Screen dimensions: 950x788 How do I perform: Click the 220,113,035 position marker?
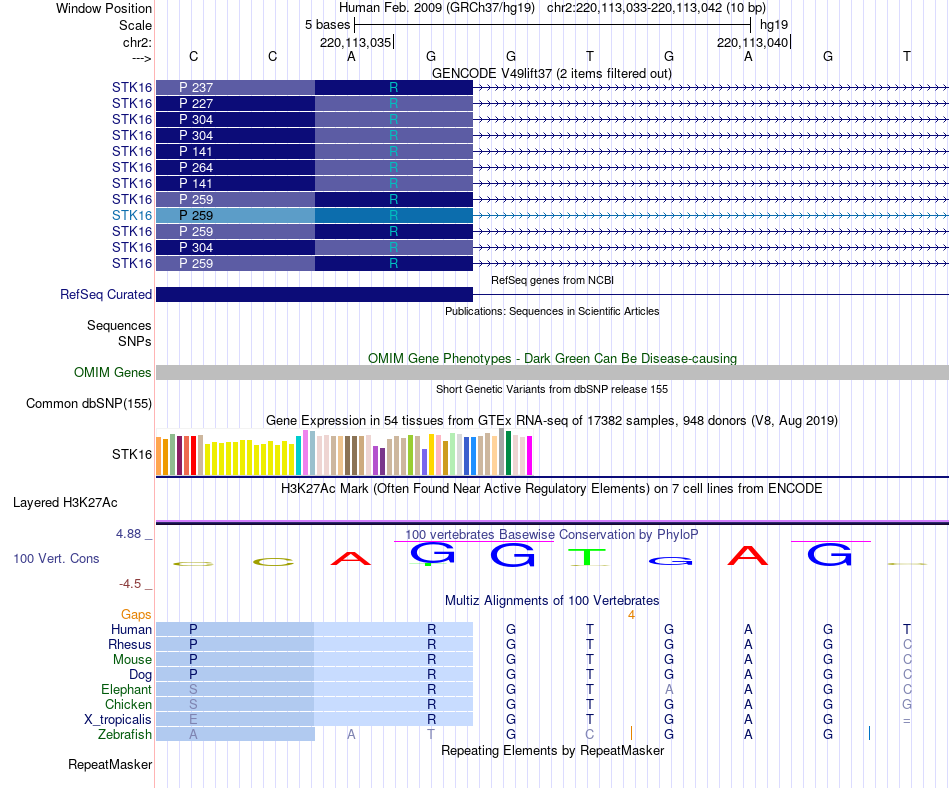point(356,42)
